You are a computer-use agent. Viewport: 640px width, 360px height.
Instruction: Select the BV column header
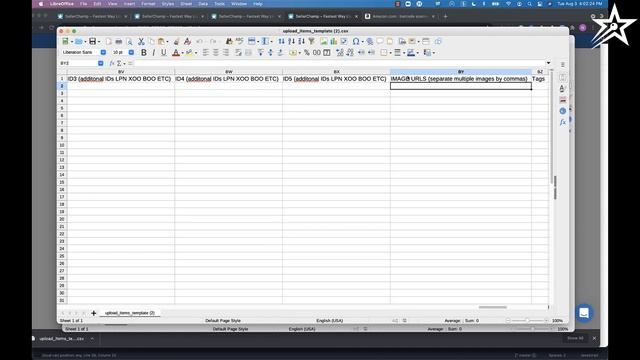121,72
